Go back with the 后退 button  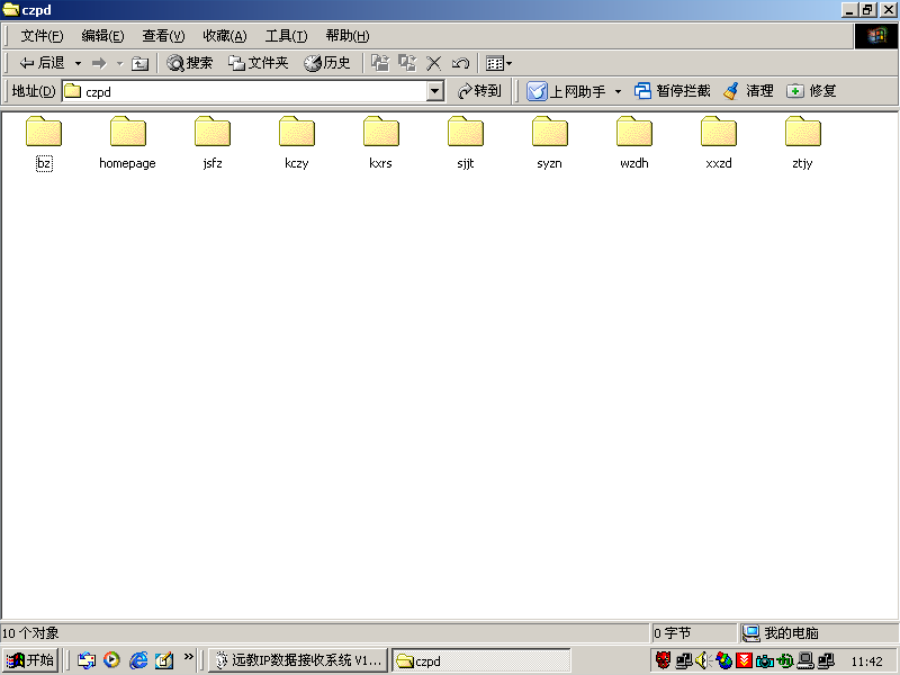point(41,63)
